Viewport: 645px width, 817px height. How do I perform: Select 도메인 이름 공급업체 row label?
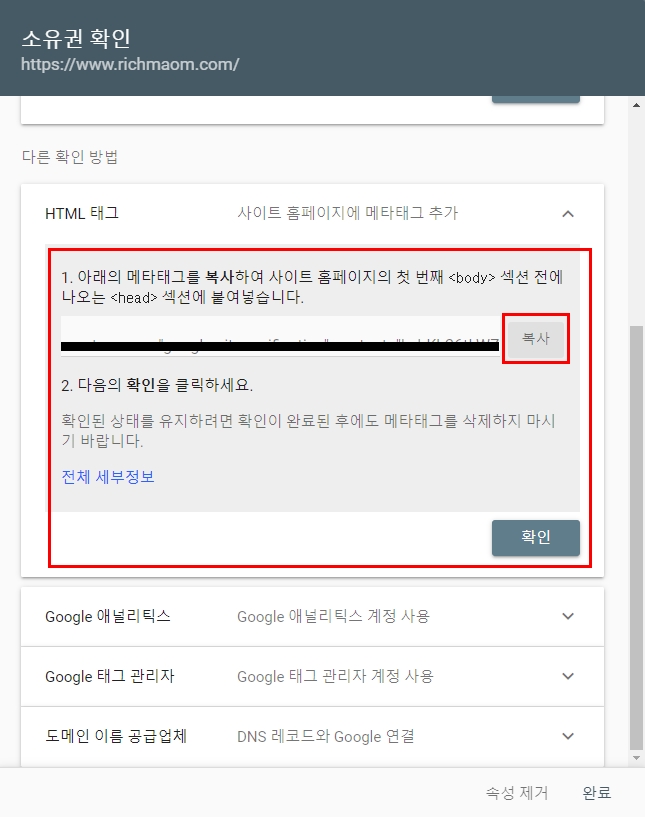click(116, 736)
